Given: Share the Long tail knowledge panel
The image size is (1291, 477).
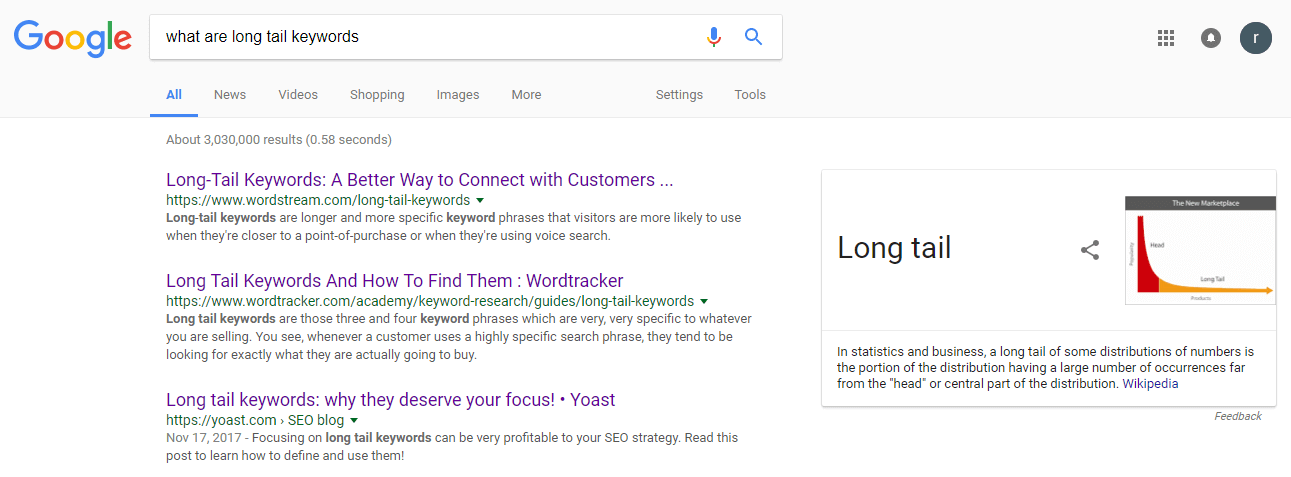Looking at the screenshot, I should (1090, 250).
